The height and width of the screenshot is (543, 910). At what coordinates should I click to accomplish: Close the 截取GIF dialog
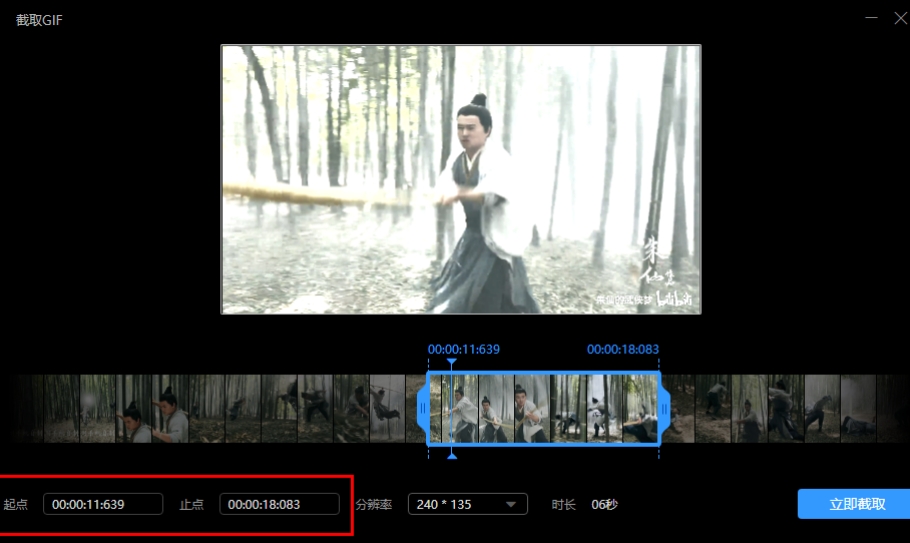899,18
